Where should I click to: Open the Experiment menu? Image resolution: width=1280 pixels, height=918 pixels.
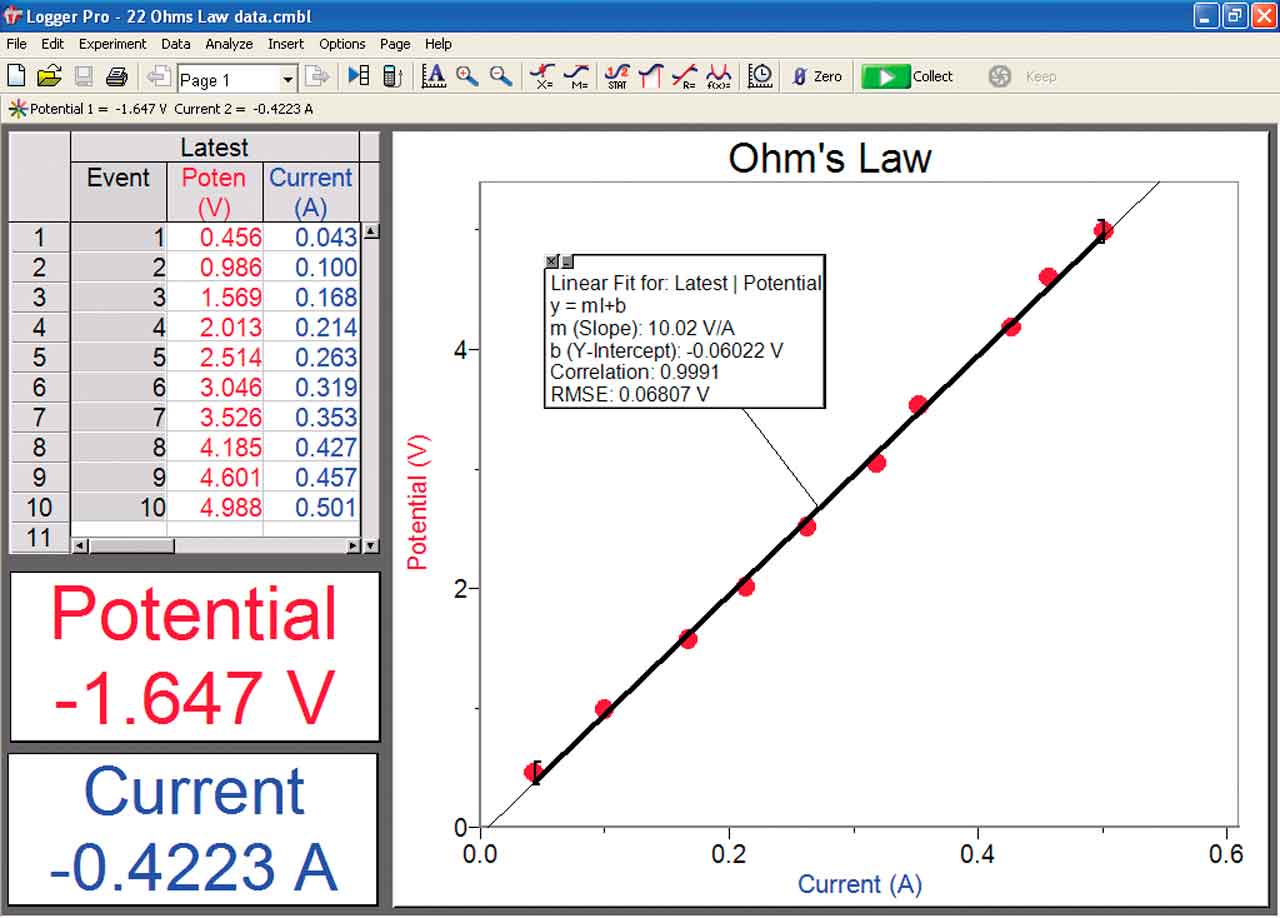click(112, 44)
